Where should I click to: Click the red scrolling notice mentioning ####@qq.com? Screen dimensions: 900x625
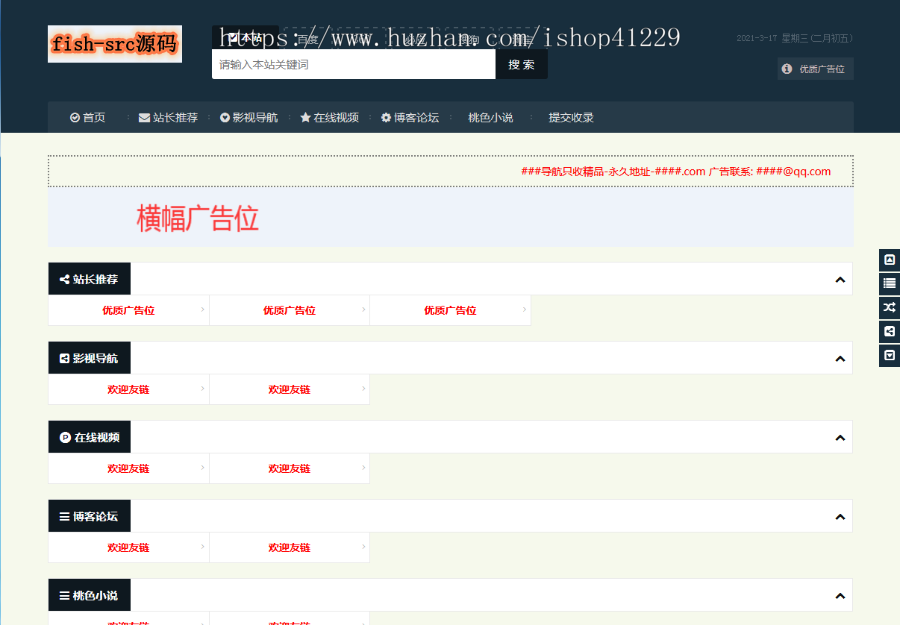tap(676, 172)
